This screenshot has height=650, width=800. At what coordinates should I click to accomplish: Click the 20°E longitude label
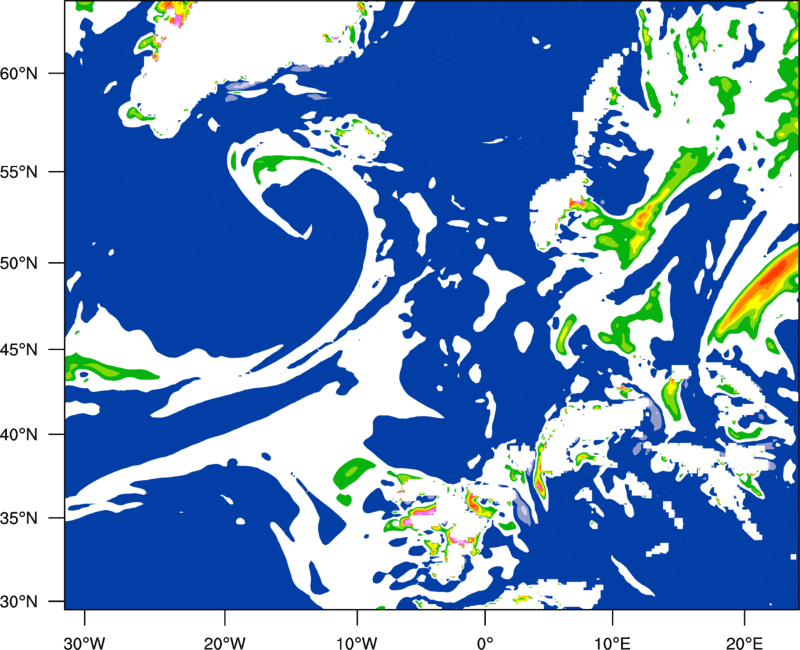(x=744, y=643)
